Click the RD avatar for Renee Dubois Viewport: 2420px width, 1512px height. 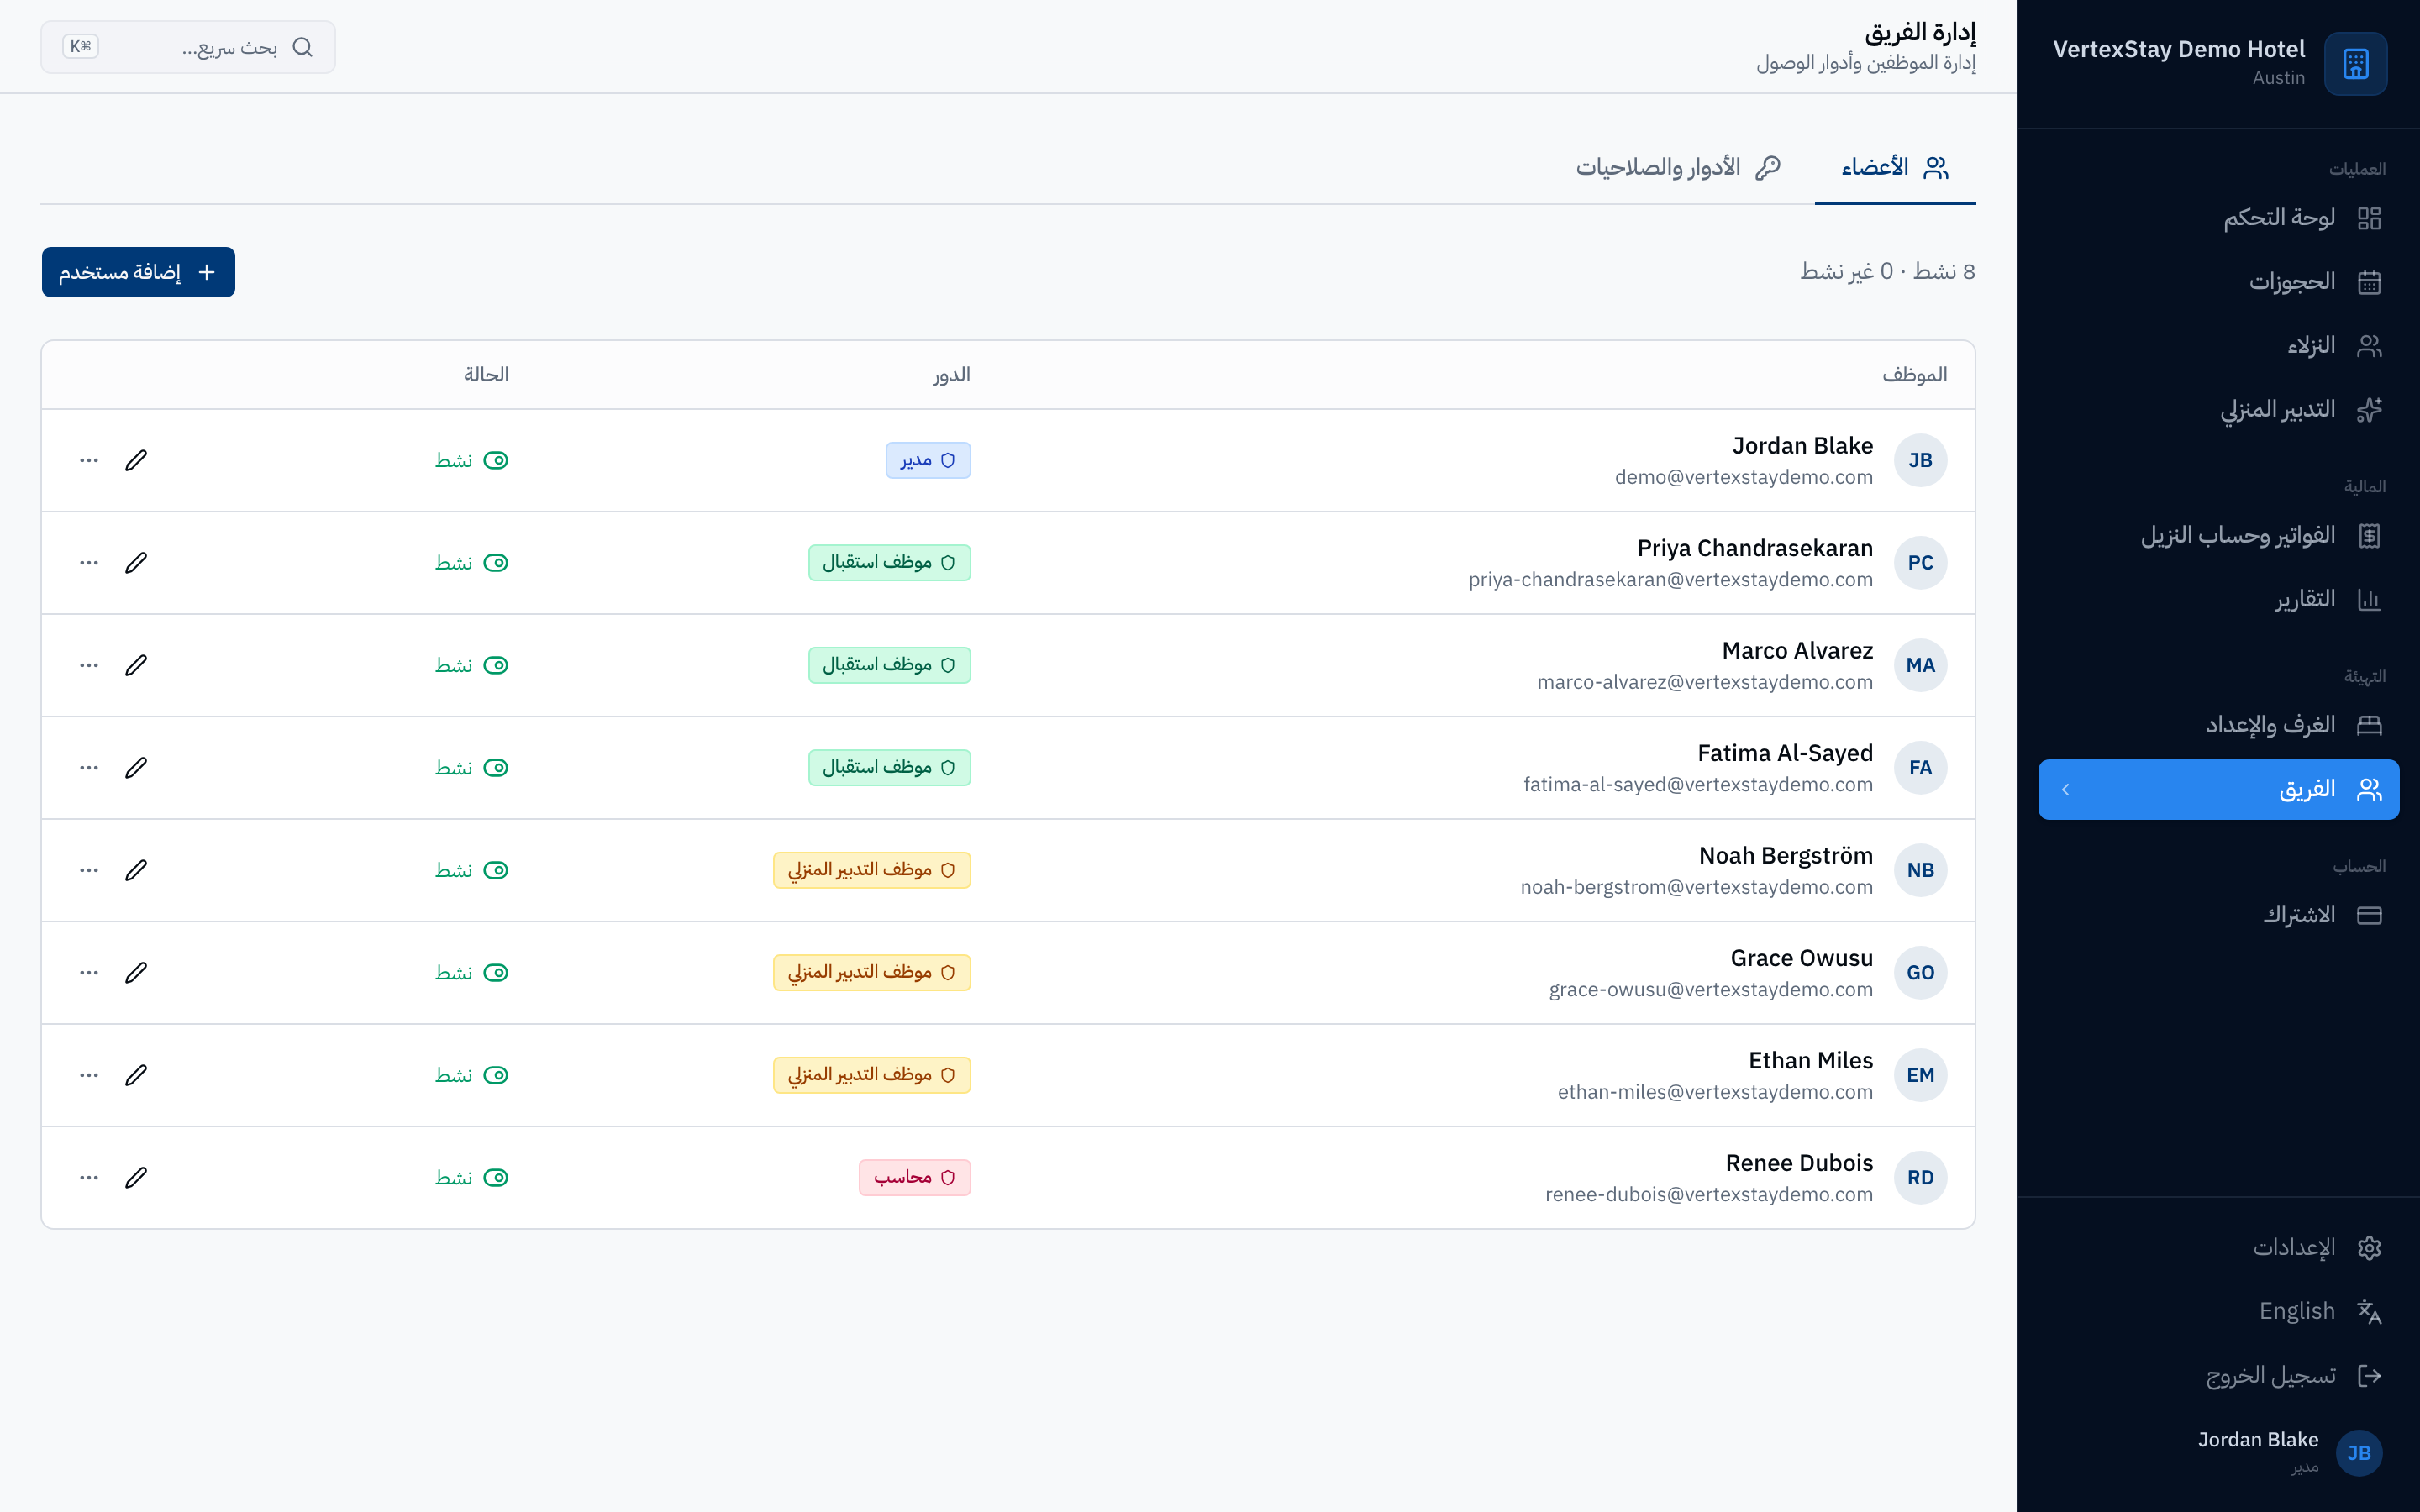(1920, 1178)
